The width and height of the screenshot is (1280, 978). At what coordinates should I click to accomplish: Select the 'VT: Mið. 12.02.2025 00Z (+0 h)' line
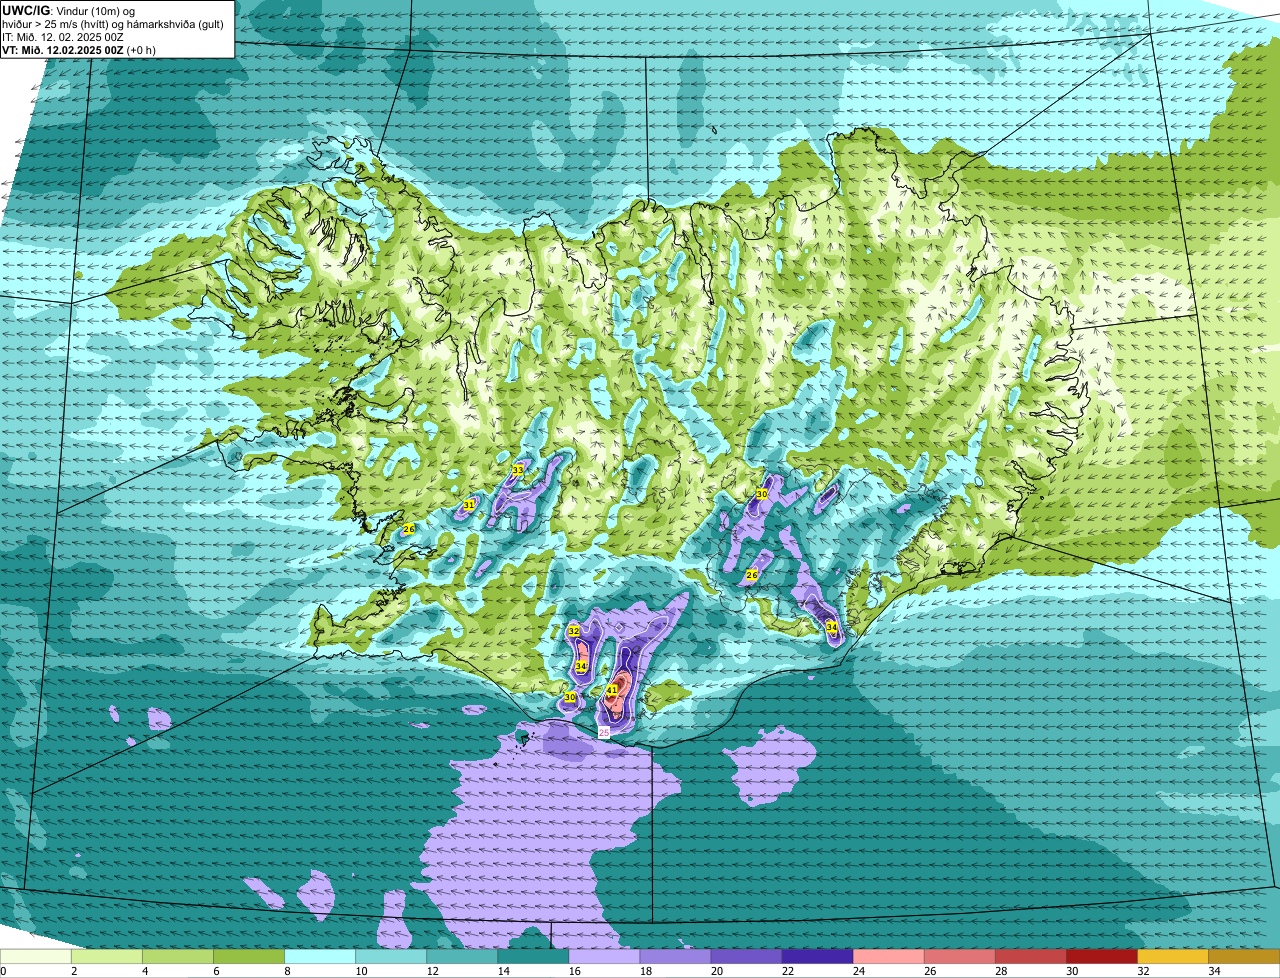click(78, 49)
